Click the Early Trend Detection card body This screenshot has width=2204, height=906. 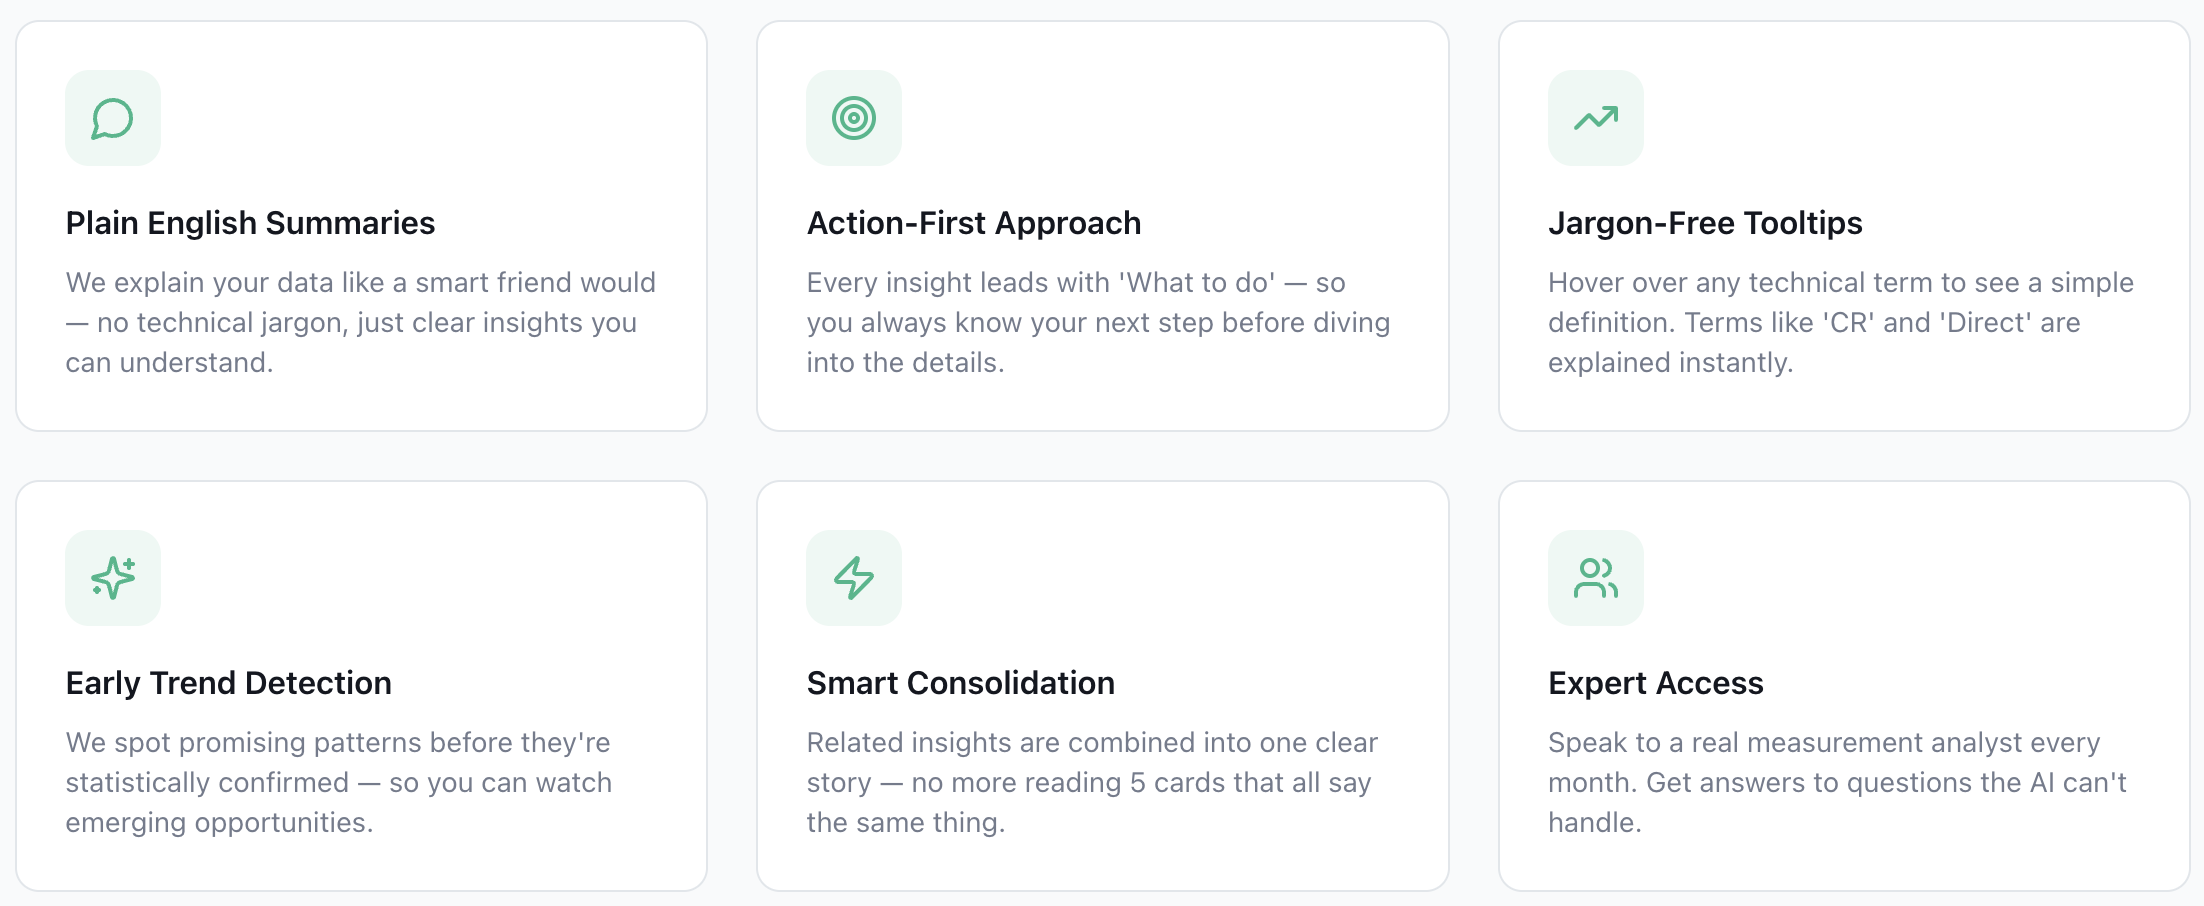coord(360,688)
